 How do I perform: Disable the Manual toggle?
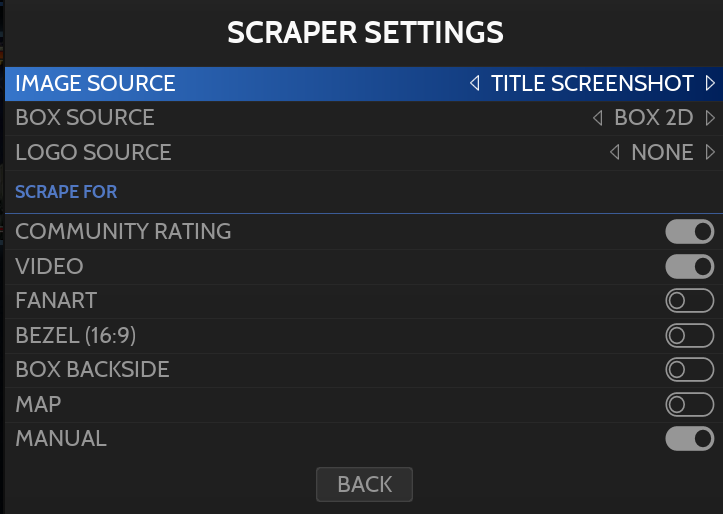690,439
